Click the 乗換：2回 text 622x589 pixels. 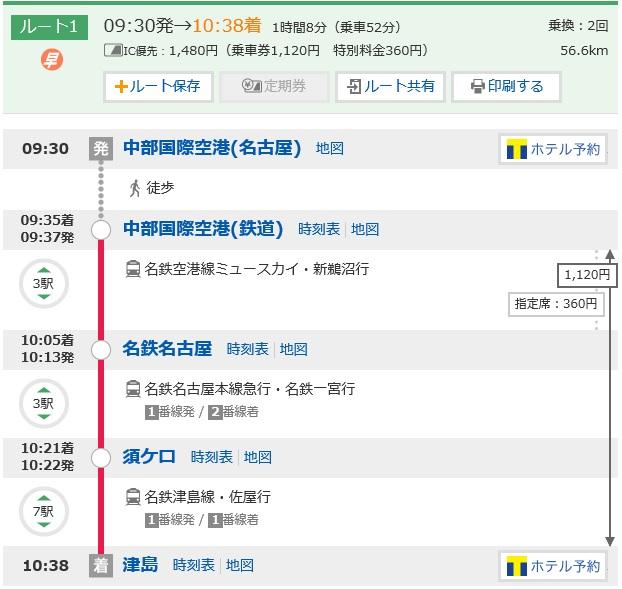[578, 26]
